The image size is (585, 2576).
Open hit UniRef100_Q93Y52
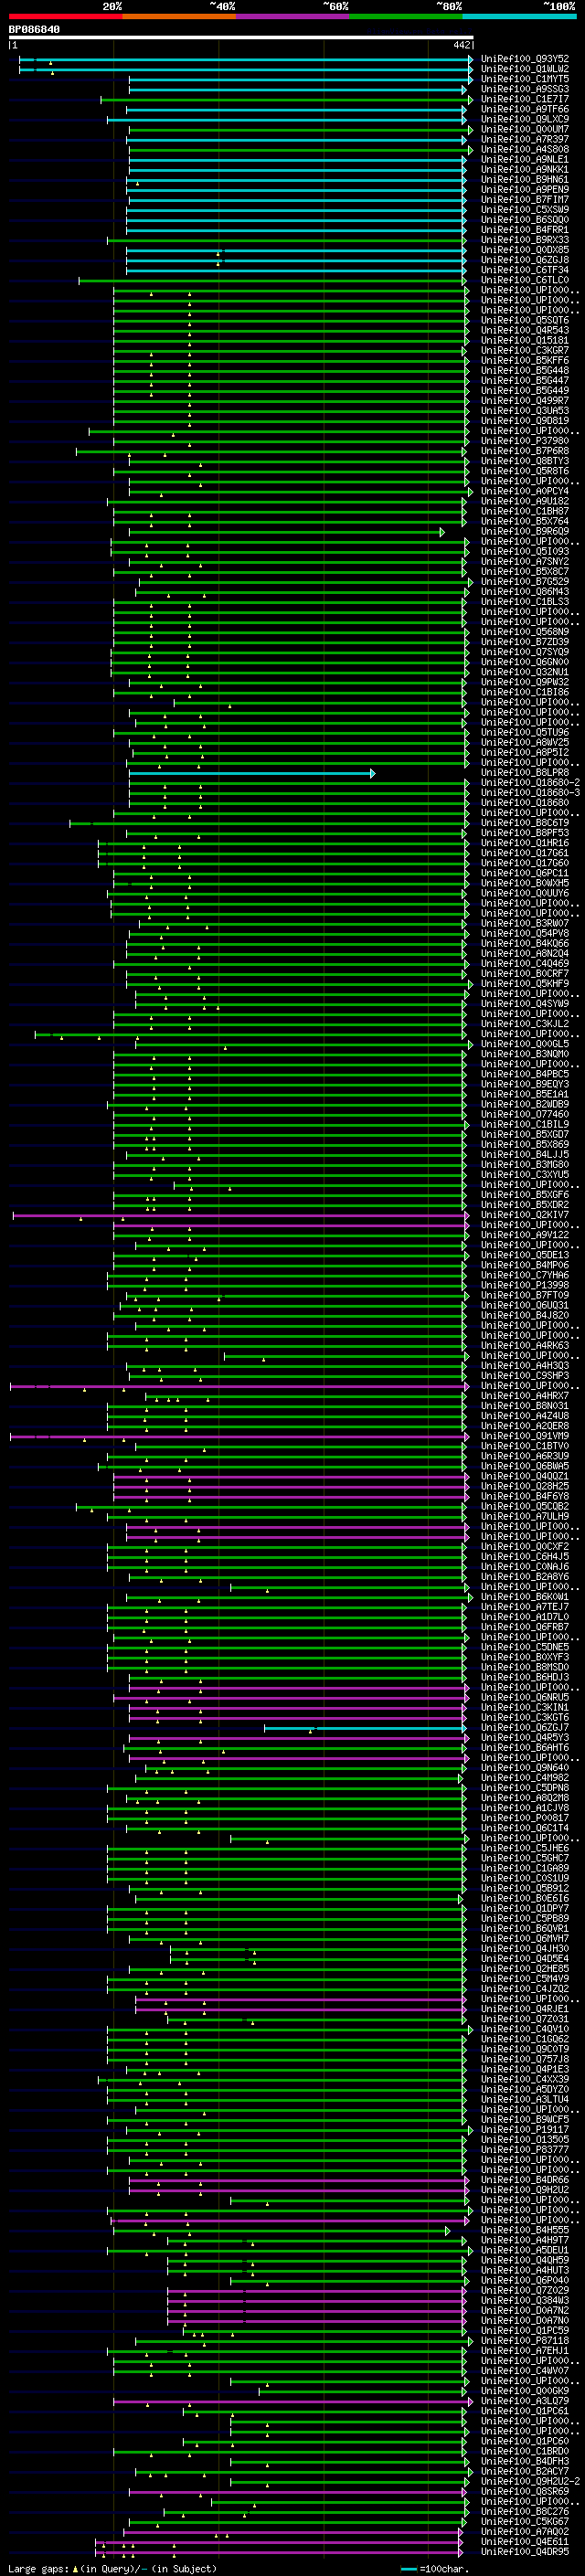pyautogui.click(x=525, y=59)
